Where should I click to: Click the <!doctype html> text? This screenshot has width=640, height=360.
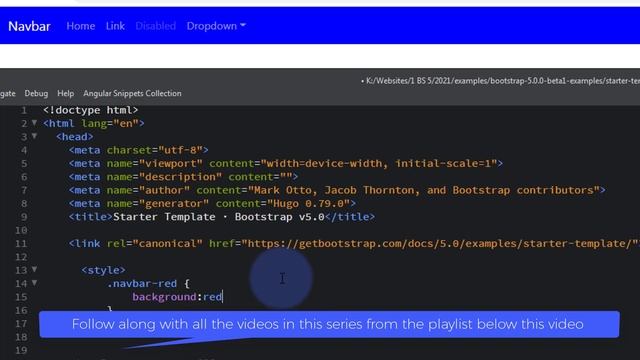(x=91, y=110)
